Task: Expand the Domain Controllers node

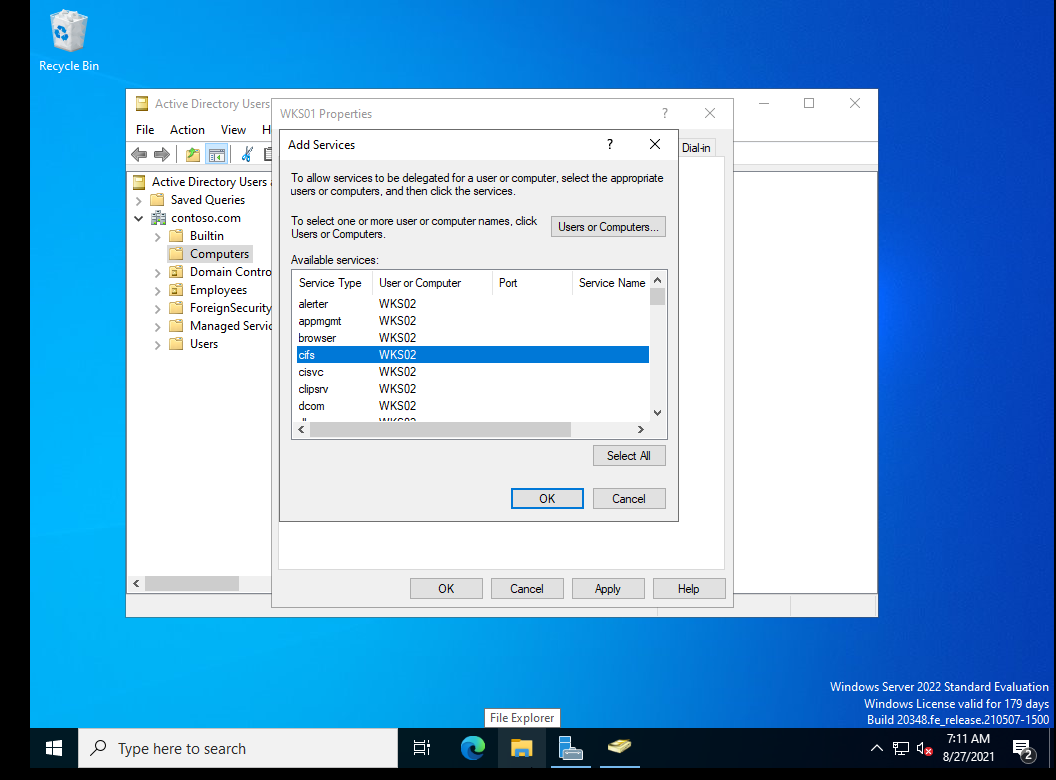Action: coord(158,273)
